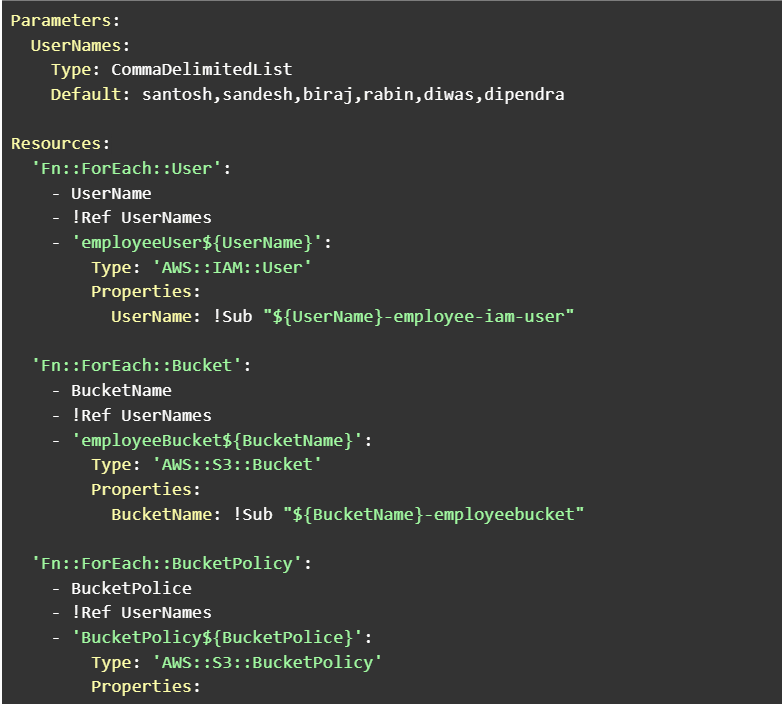
Task: Click the "${BucketName}-employeebucket" string
Action: pos(433,514)
